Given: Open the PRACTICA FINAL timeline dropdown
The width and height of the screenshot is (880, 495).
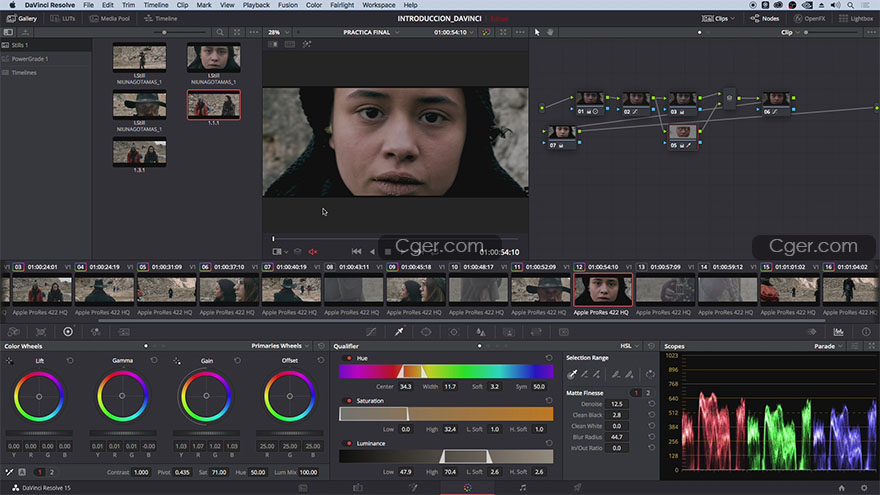Looking at the screenshot, I should [371, 33].
